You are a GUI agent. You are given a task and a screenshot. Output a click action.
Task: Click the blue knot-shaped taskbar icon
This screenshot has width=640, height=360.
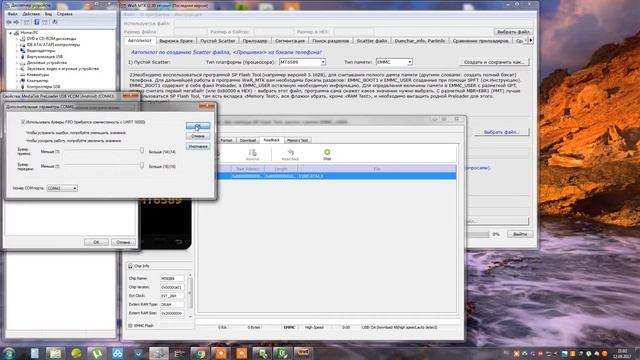pyautogui.click(x=118, y=353)
